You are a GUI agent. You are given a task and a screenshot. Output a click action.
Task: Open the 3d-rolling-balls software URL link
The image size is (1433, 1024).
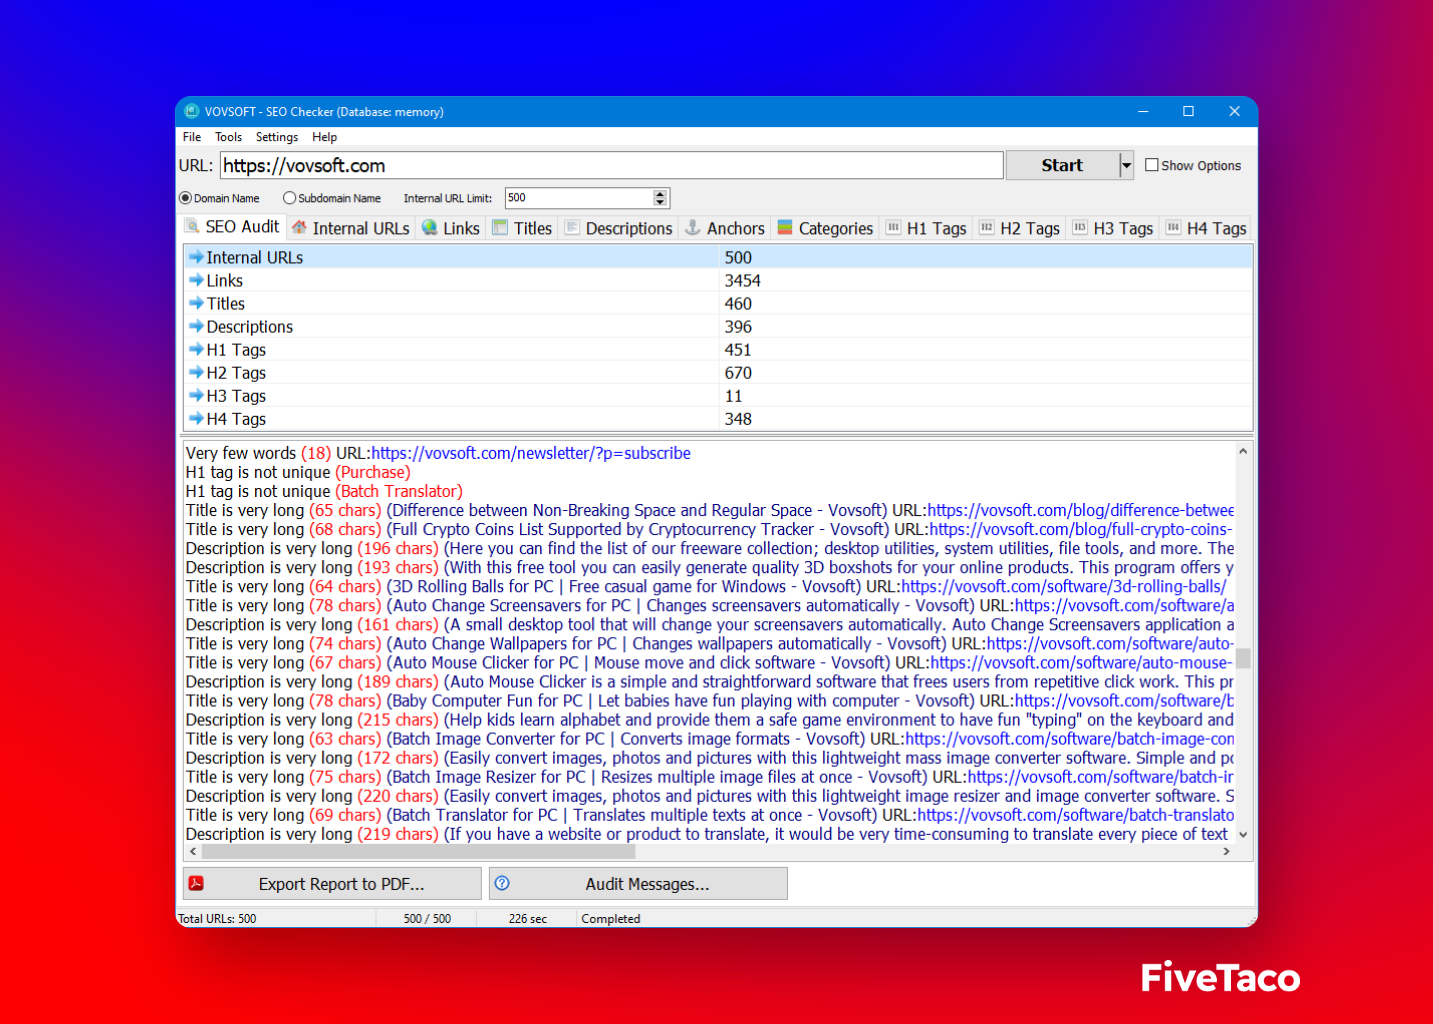(x=1064, y=586)
